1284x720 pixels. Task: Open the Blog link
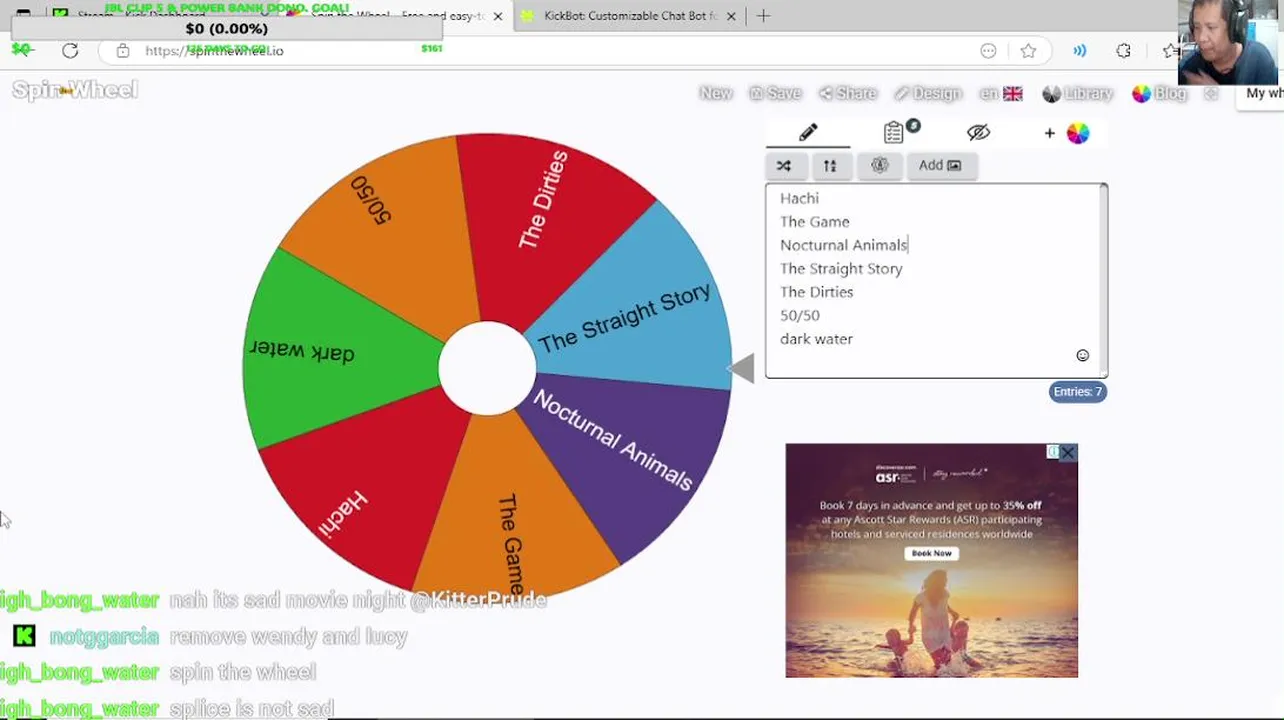click(x=1159, y=93)
